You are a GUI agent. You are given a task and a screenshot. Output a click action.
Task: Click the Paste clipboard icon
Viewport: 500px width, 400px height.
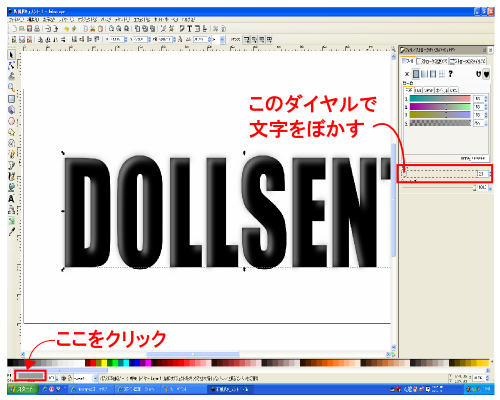click(100, 29)
